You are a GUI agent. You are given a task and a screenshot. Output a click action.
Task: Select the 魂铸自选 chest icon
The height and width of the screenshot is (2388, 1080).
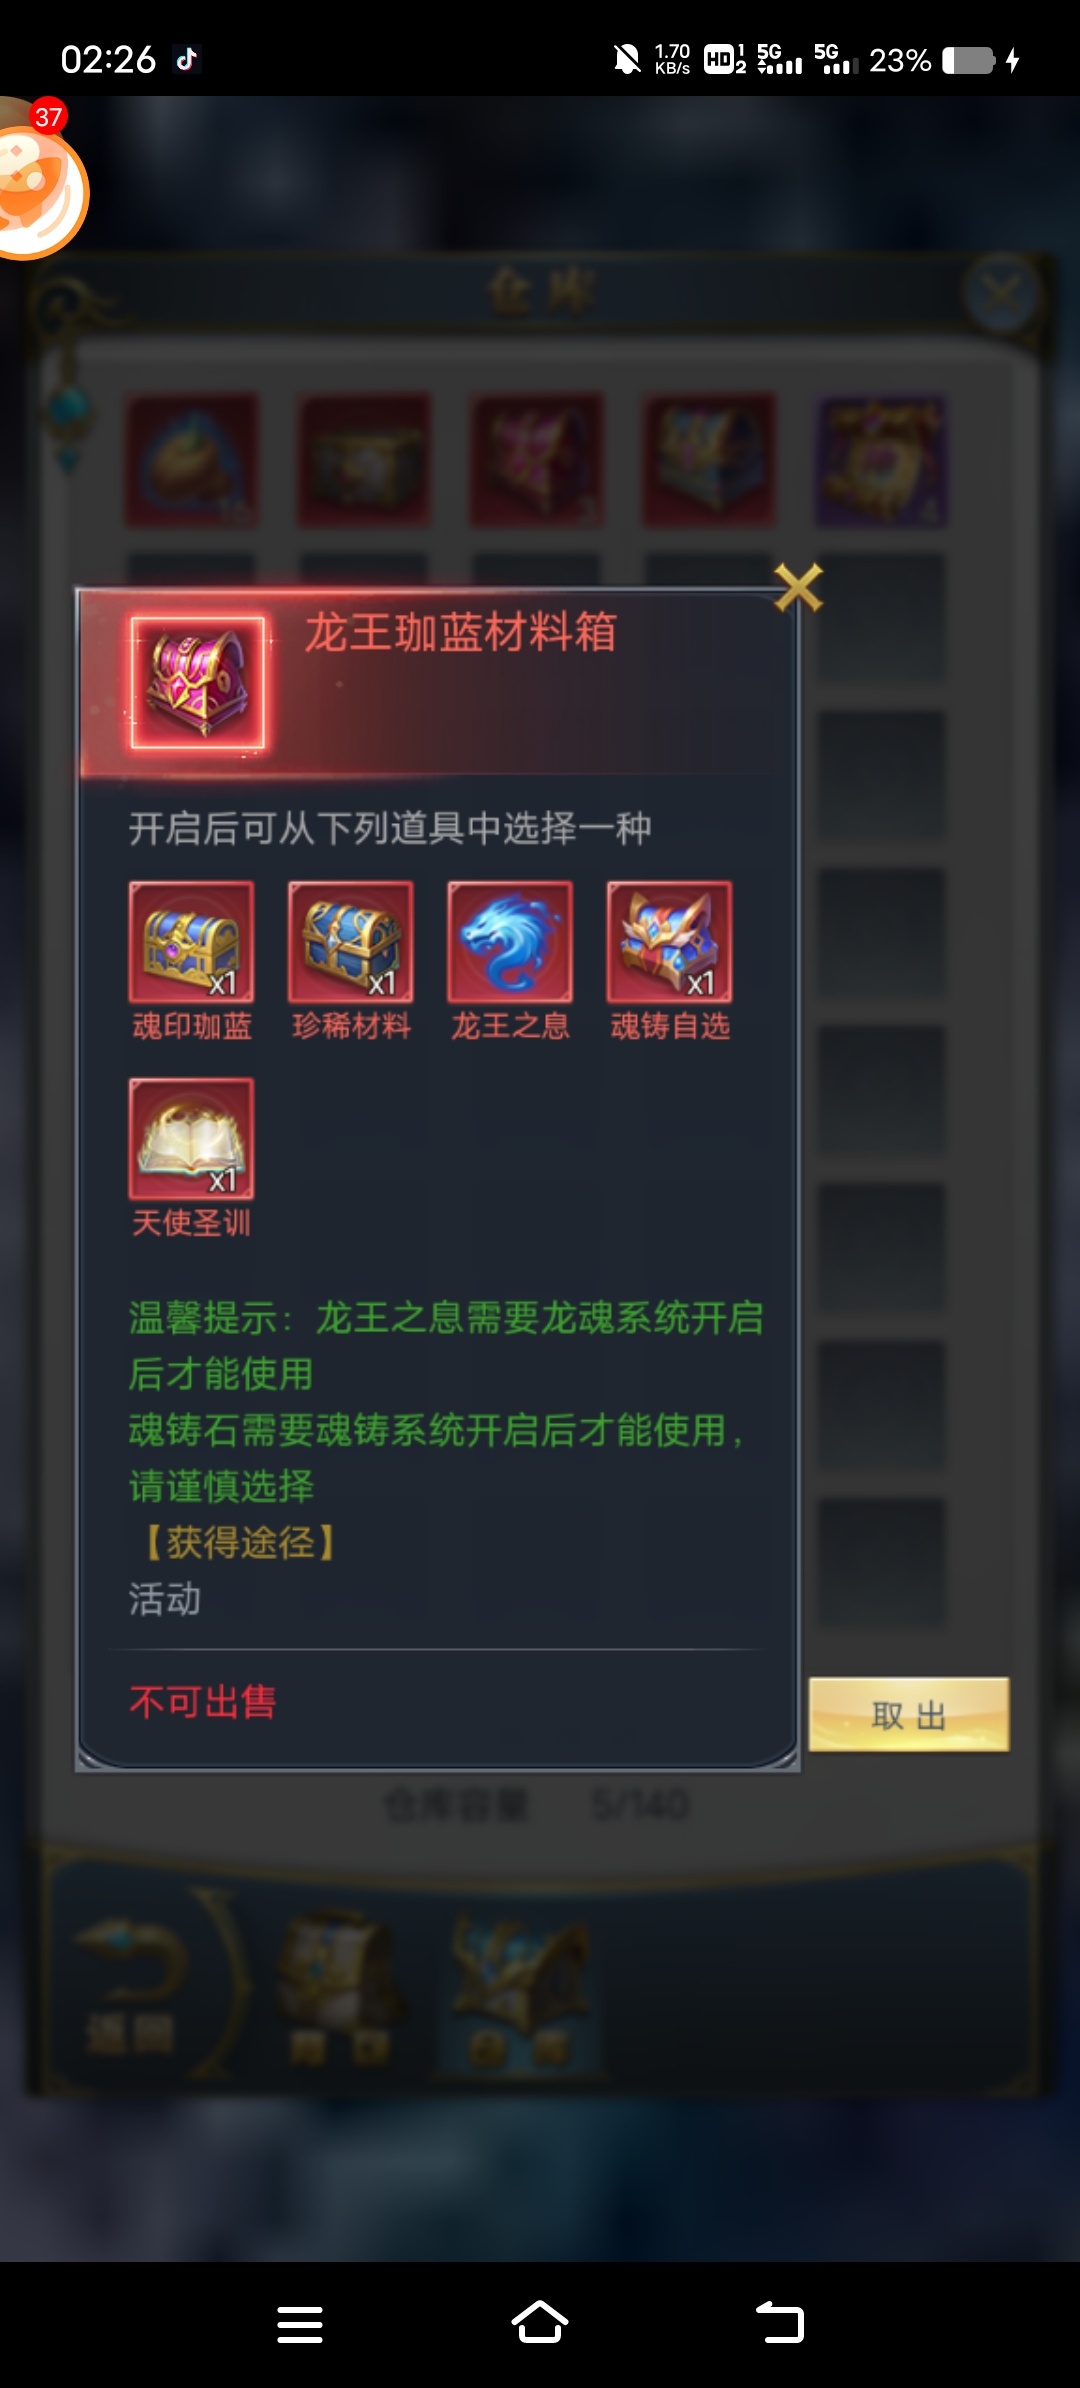pos(669,941)
